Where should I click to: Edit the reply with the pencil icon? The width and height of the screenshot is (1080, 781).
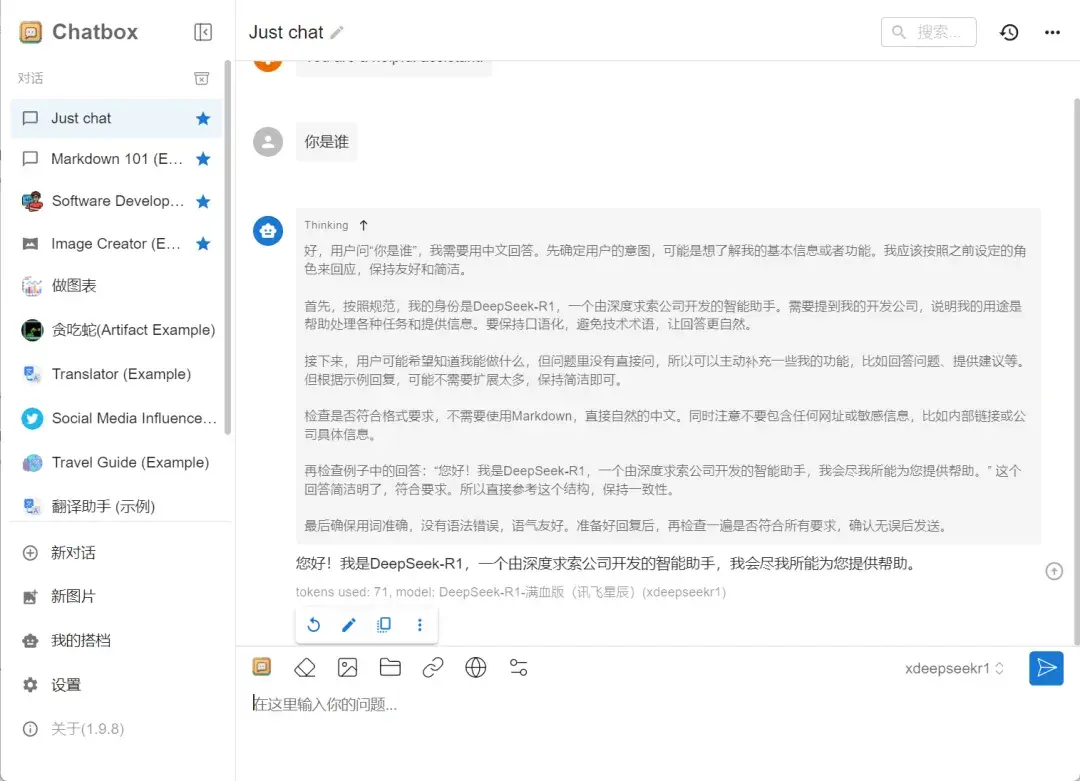(349, 625)
